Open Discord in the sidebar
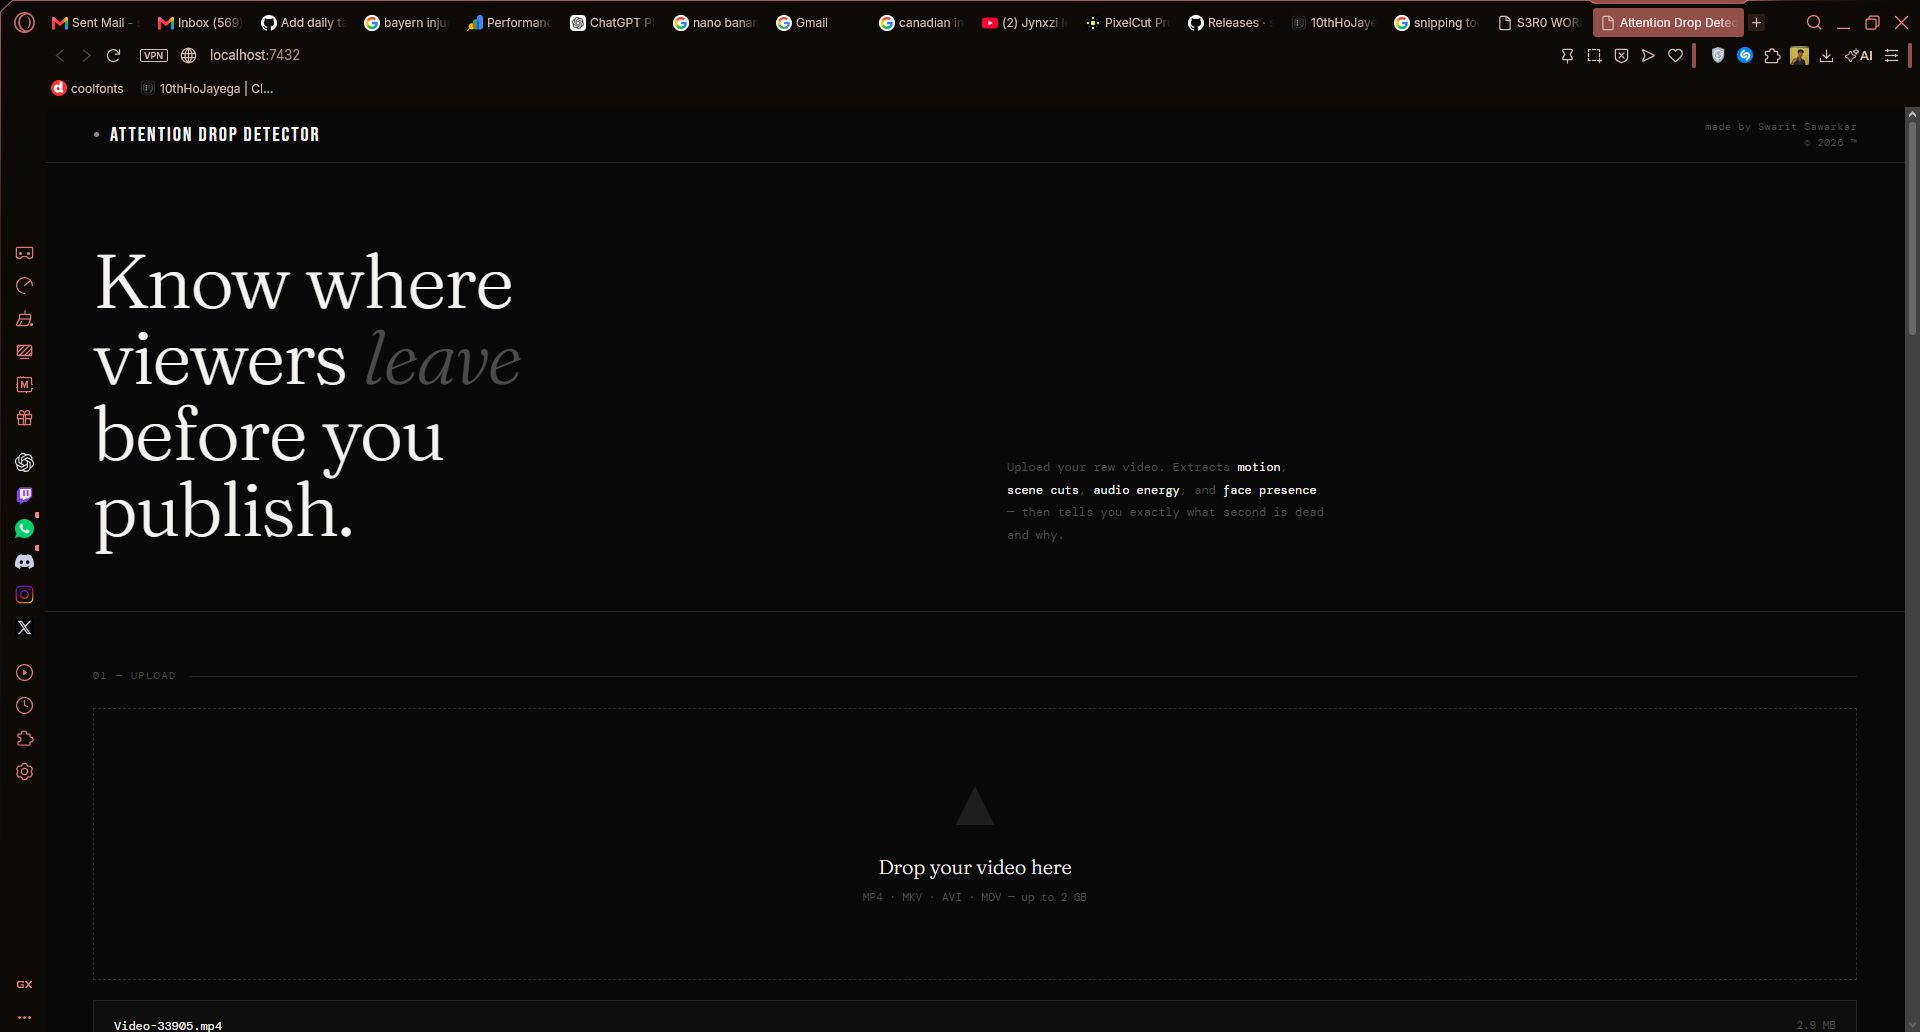 tap(25, 561)
